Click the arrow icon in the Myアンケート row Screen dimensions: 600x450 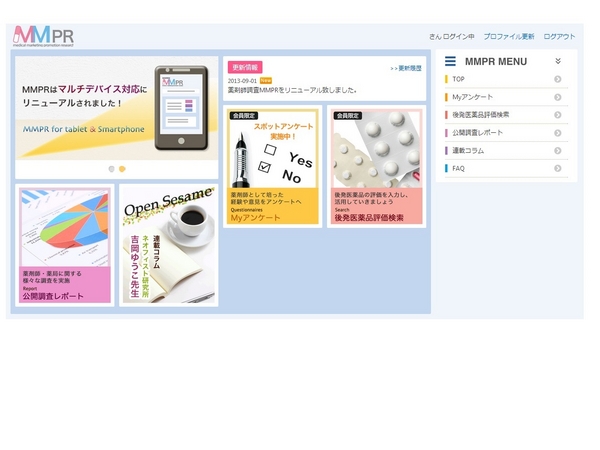pos(558,97)
